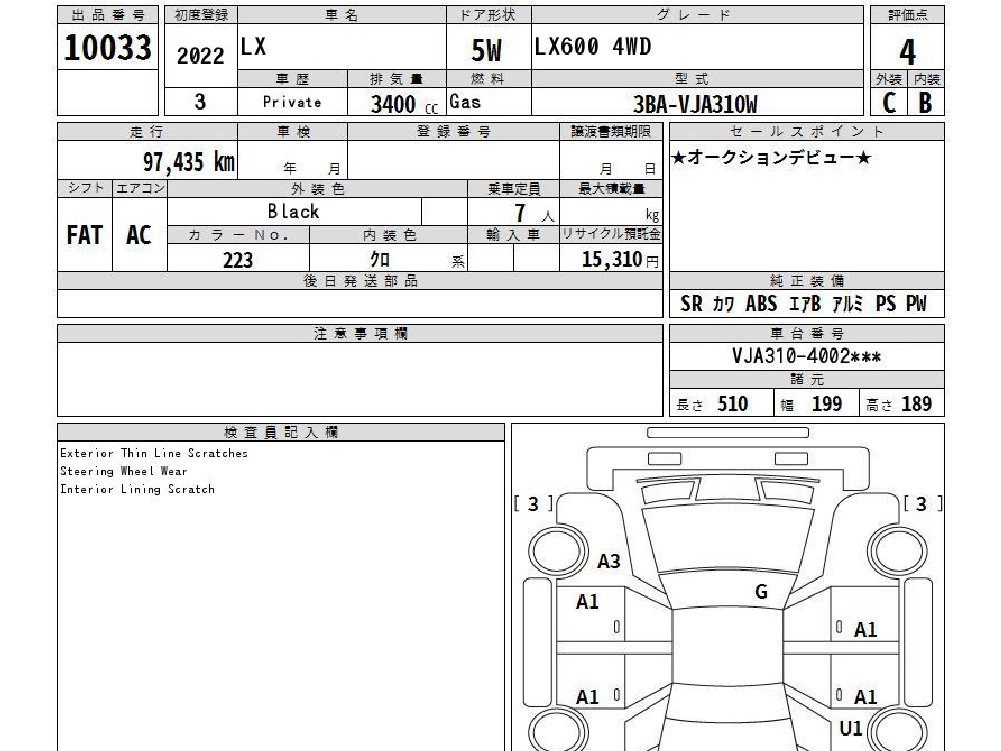
Task: Click mileage 97,435 km
Action: (x=189, y=162)
